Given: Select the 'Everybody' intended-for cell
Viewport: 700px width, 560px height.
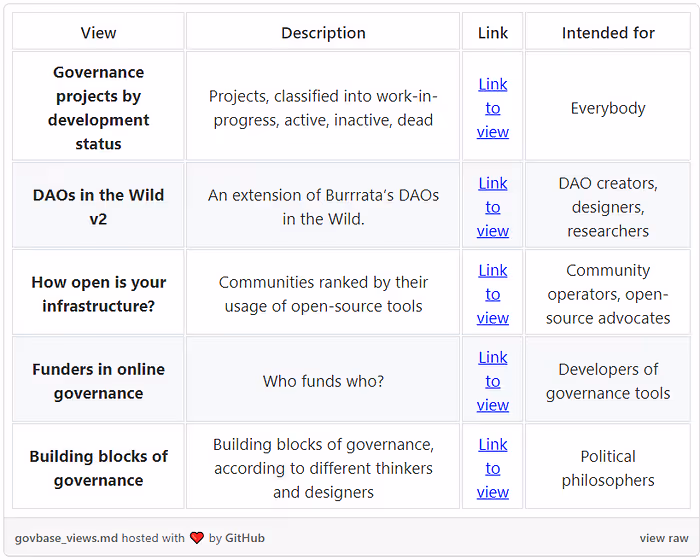Looking at the screenshot, I should (608, 108).
